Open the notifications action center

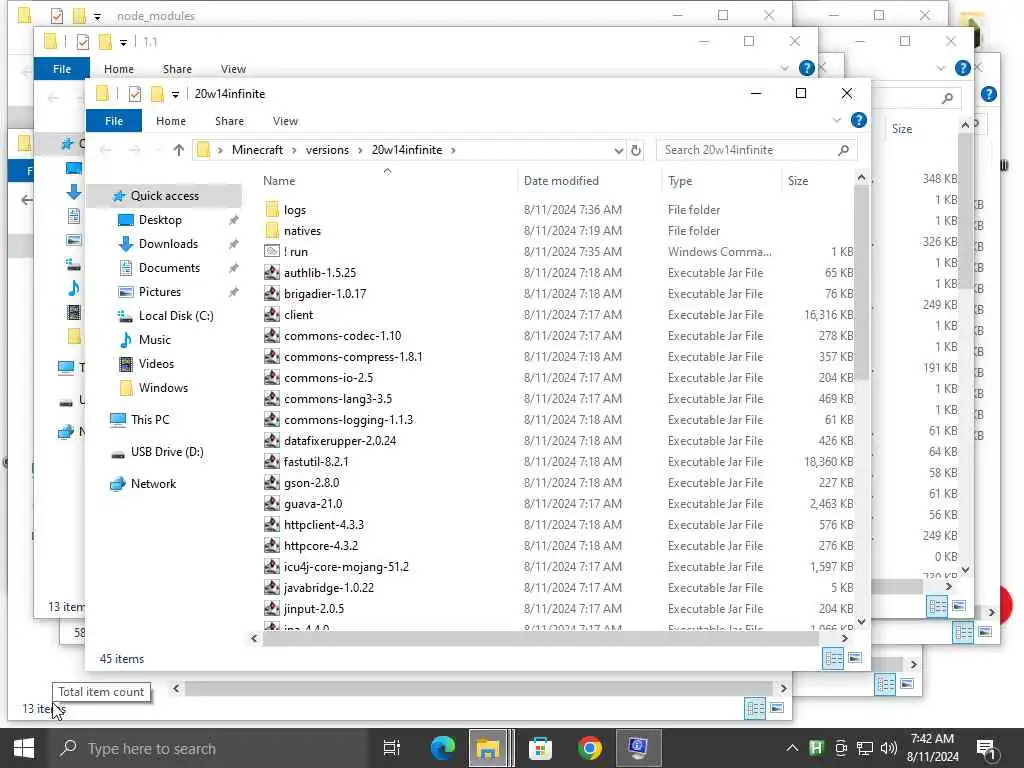tap(985, 749)
